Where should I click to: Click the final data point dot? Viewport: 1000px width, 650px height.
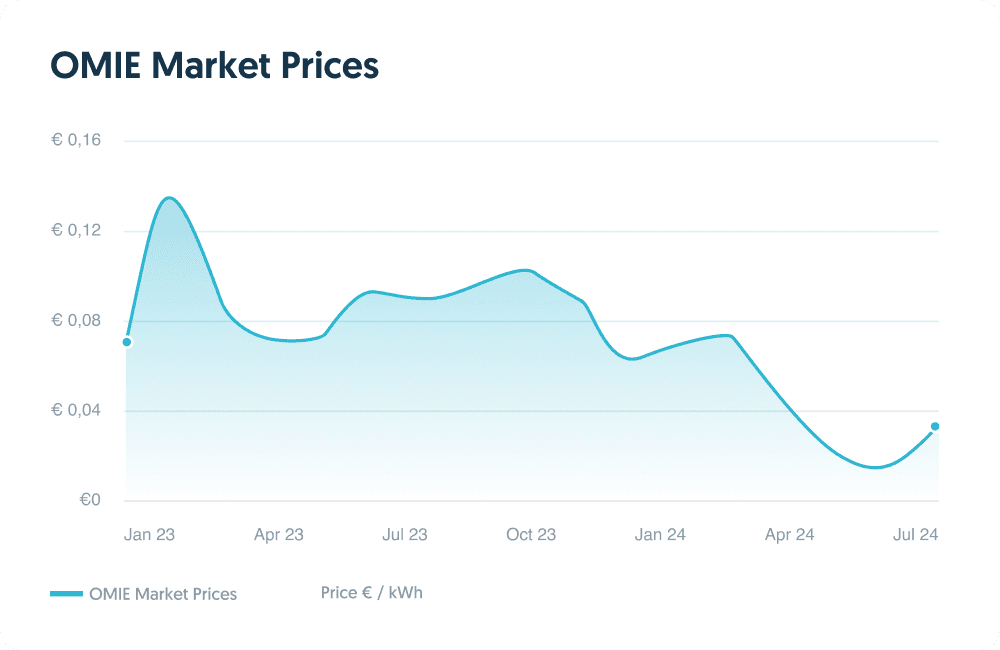tap(935, 427)
